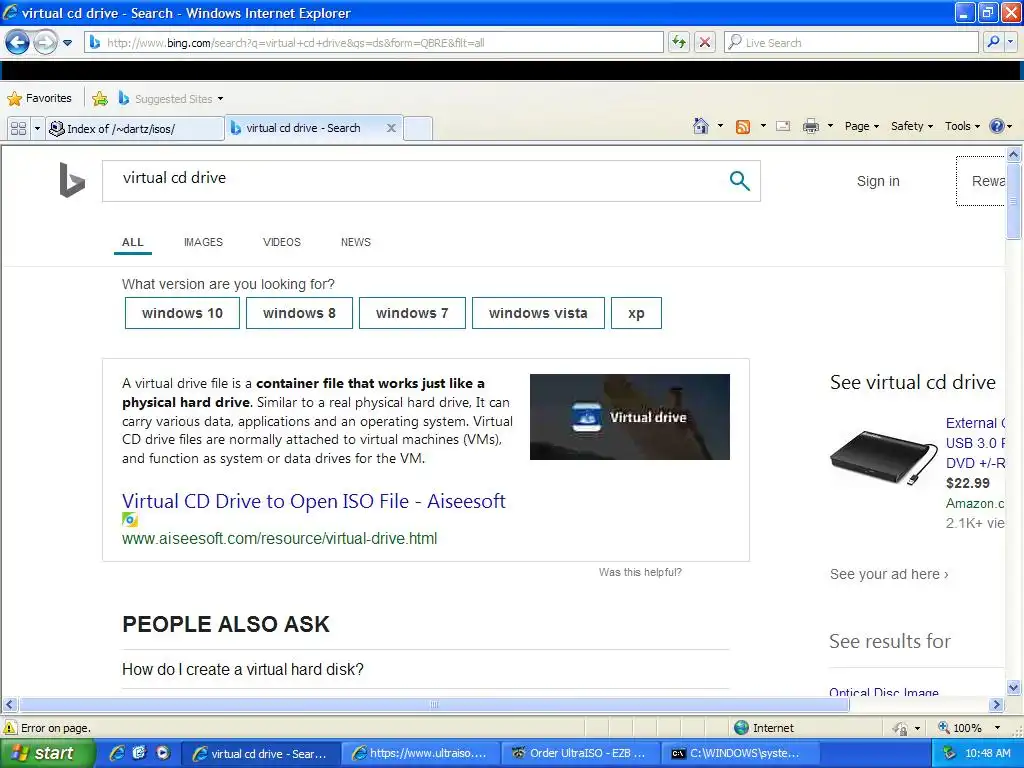Viewport: 1024px width, 768px height.
Task: Switch to the Index of /~dartz/isos/ tab
Action: tap(135, 129)
